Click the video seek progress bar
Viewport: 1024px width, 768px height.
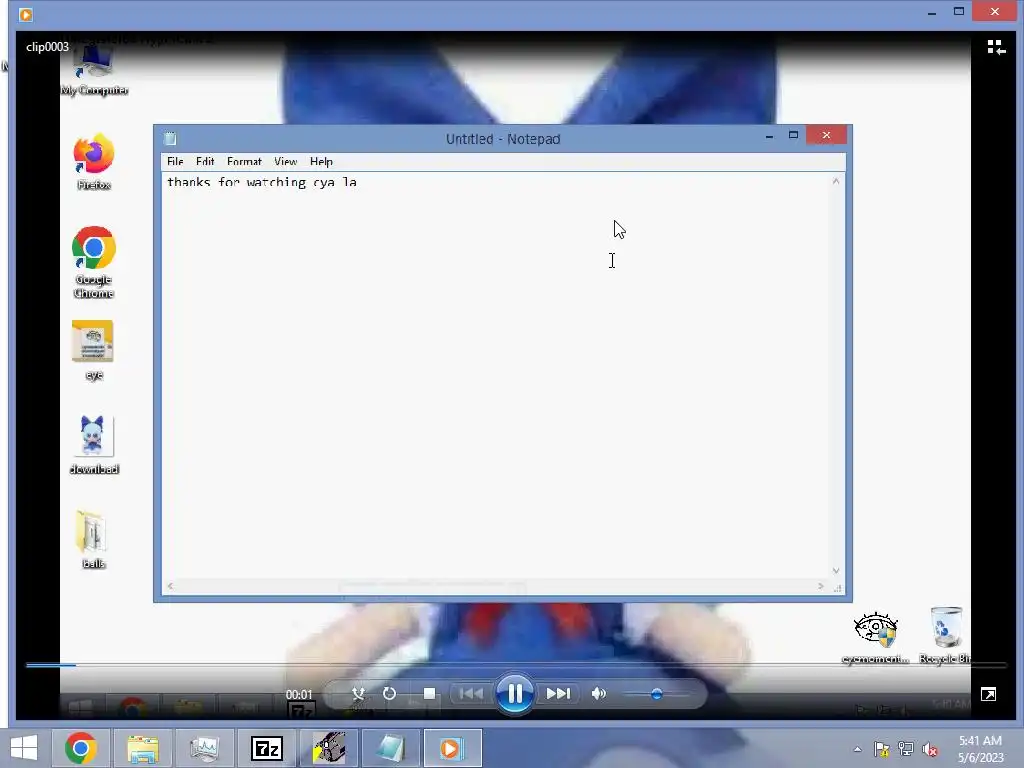coord(516,665)
